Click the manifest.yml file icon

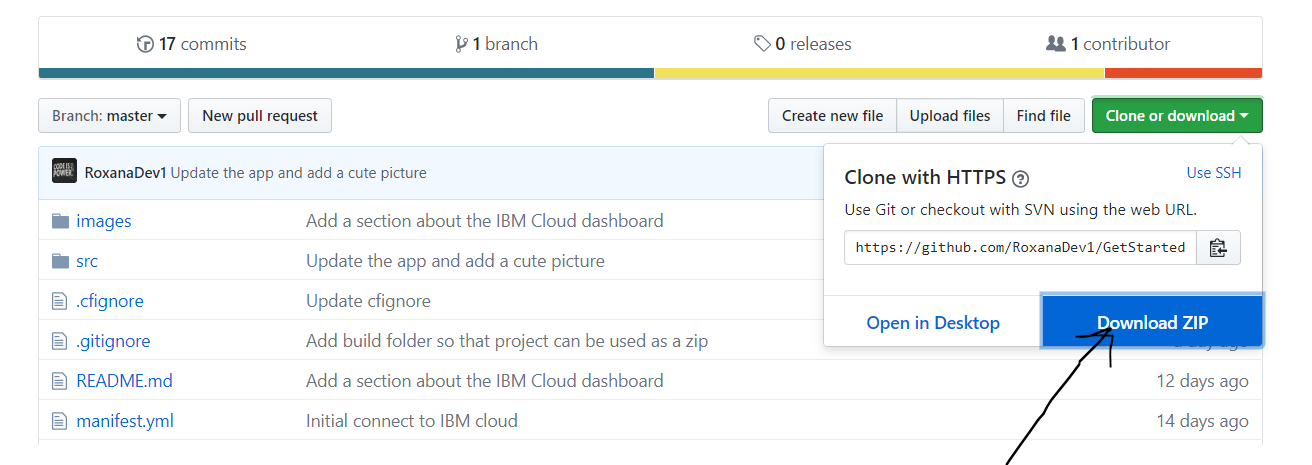[60, 421]
